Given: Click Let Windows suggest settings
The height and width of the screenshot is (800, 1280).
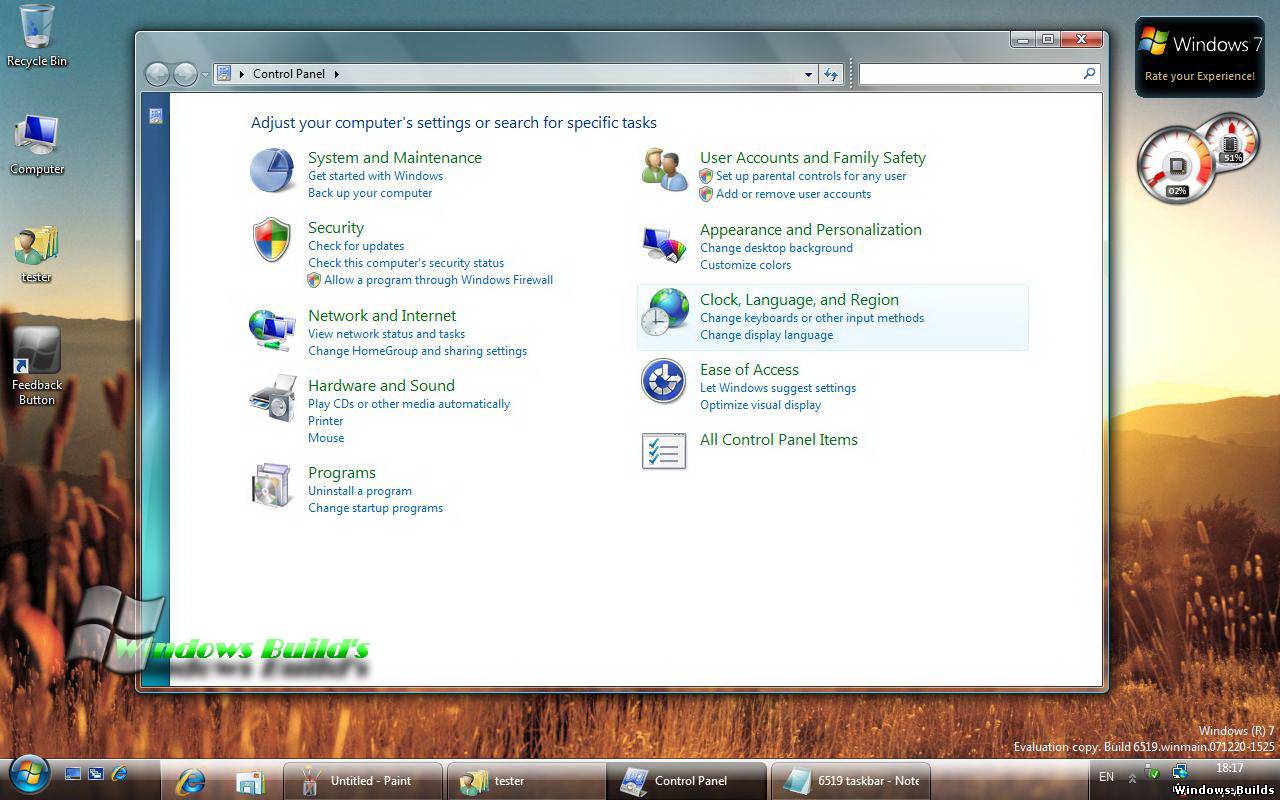Looking at the screenshot, I should (x=778, y=388).
